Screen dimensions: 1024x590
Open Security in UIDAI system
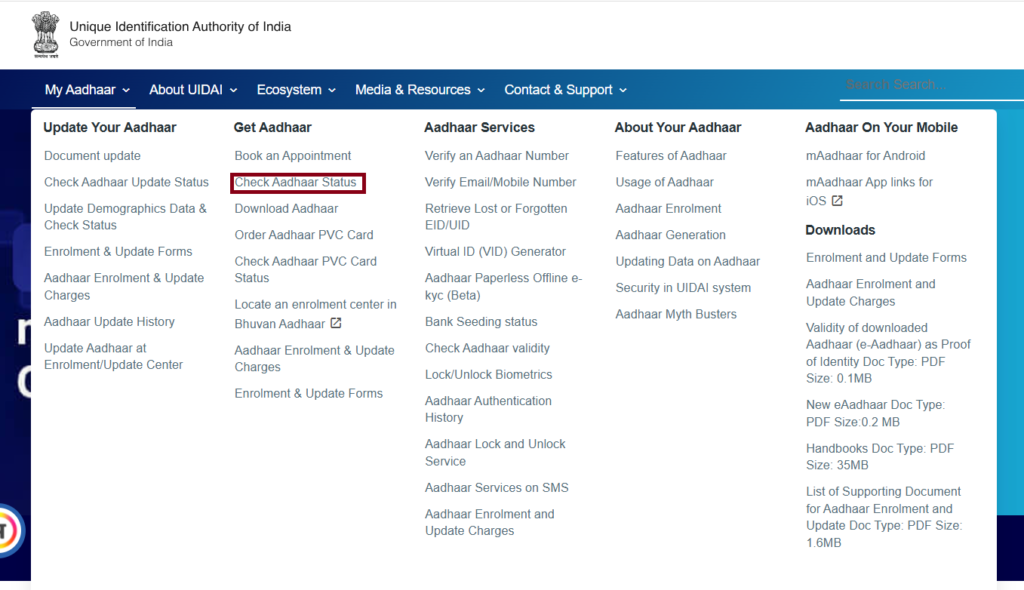682,287
